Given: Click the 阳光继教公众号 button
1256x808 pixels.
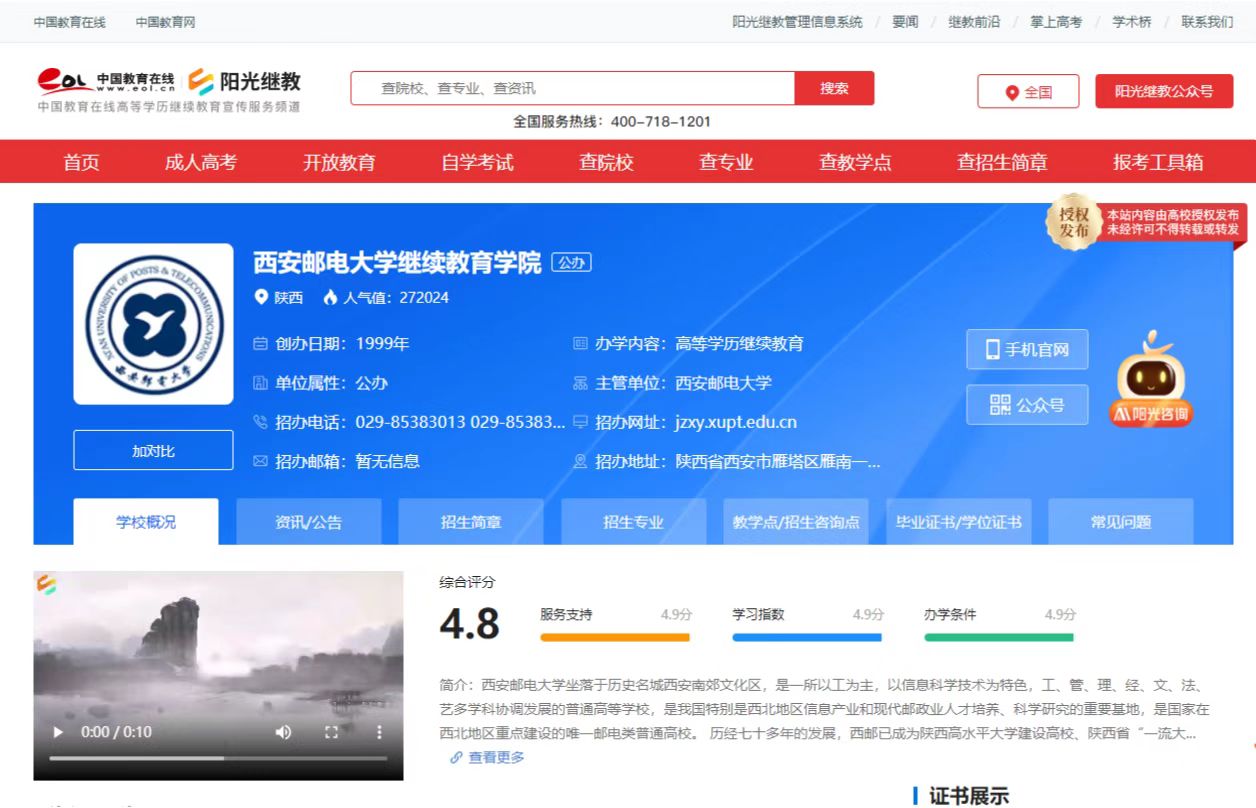Looking at the screenshot, I should [x=1164, y=91].
